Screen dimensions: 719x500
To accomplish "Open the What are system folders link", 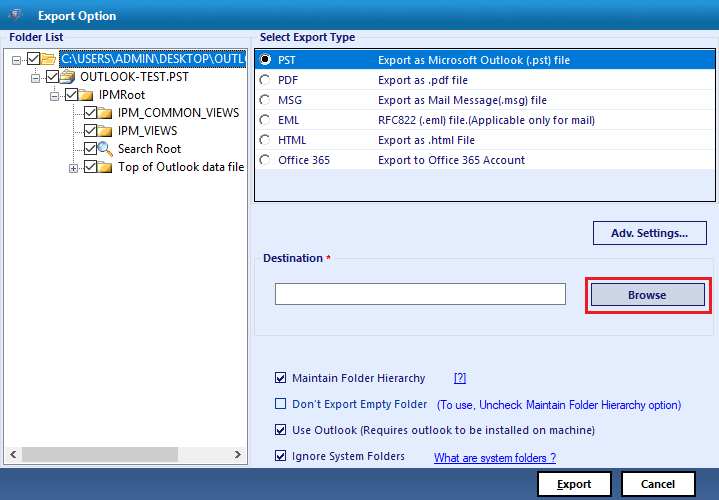I will point(495,457).
